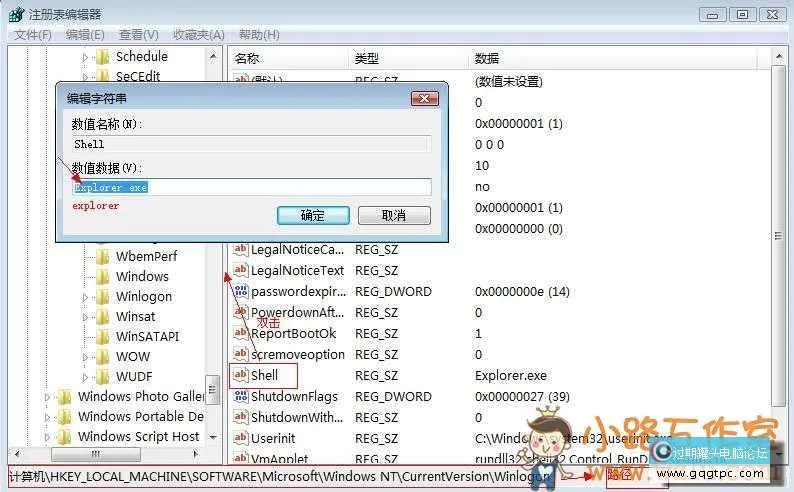
Task: Expand the WOW tree node
Action: pos(85,357)
